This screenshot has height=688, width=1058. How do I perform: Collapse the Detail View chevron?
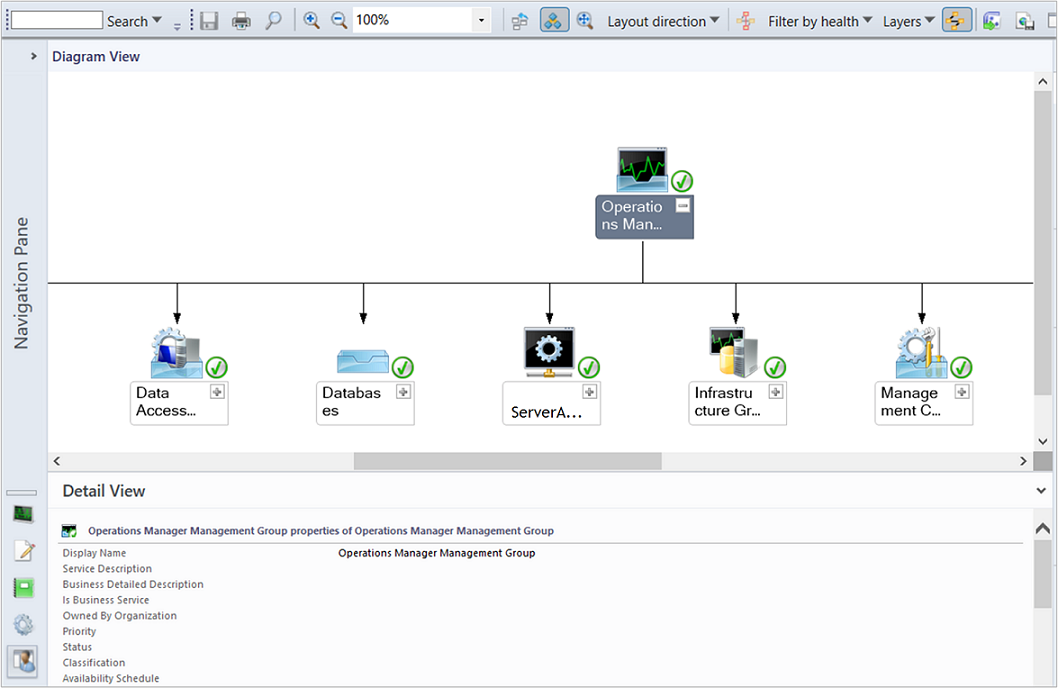click(x=1041, y=490)
